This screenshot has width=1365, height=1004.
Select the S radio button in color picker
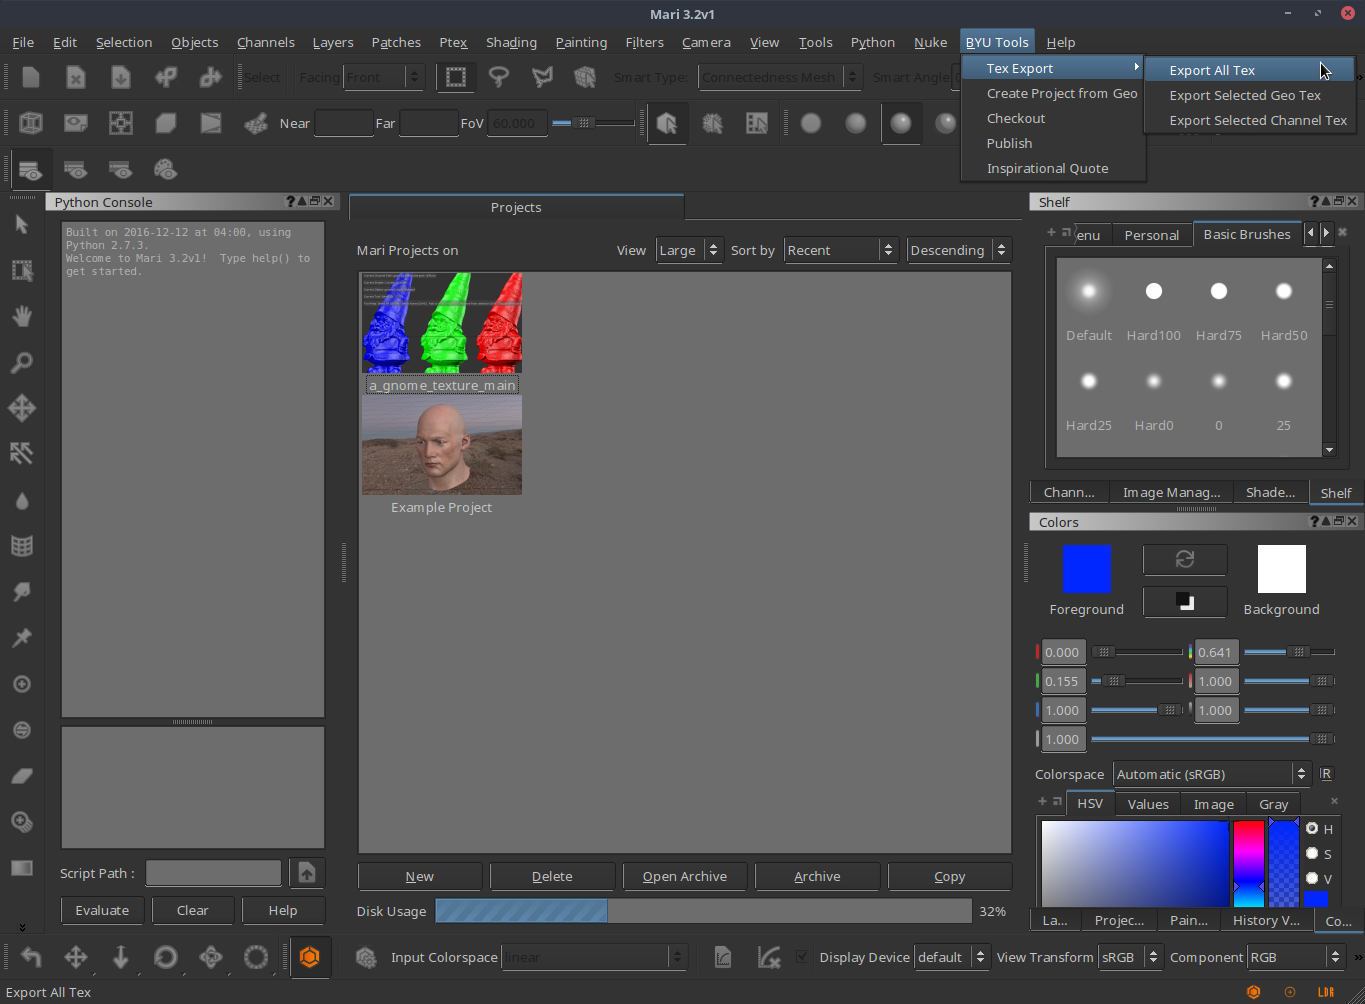[1312, 853]
